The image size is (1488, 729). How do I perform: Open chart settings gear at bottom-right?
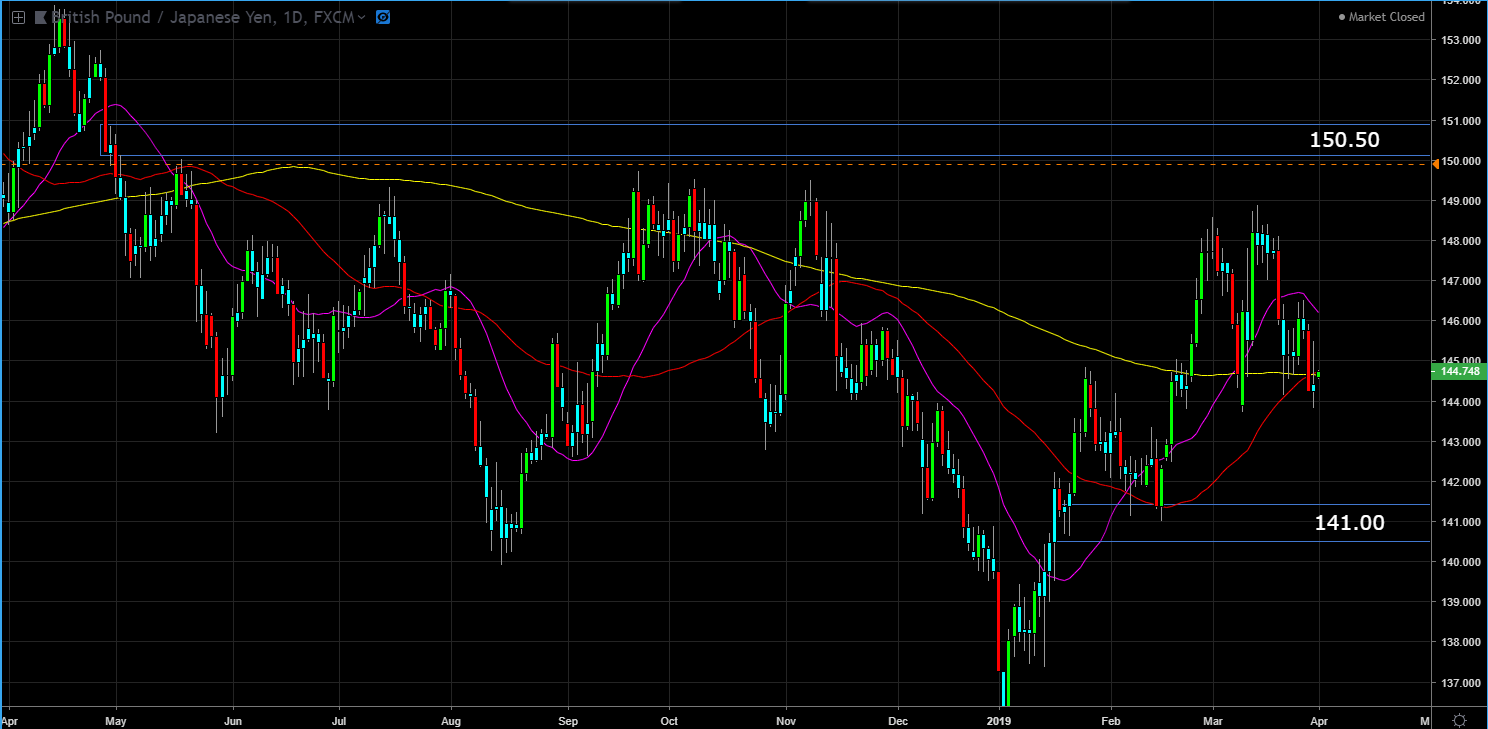[x=1460, y=720]
